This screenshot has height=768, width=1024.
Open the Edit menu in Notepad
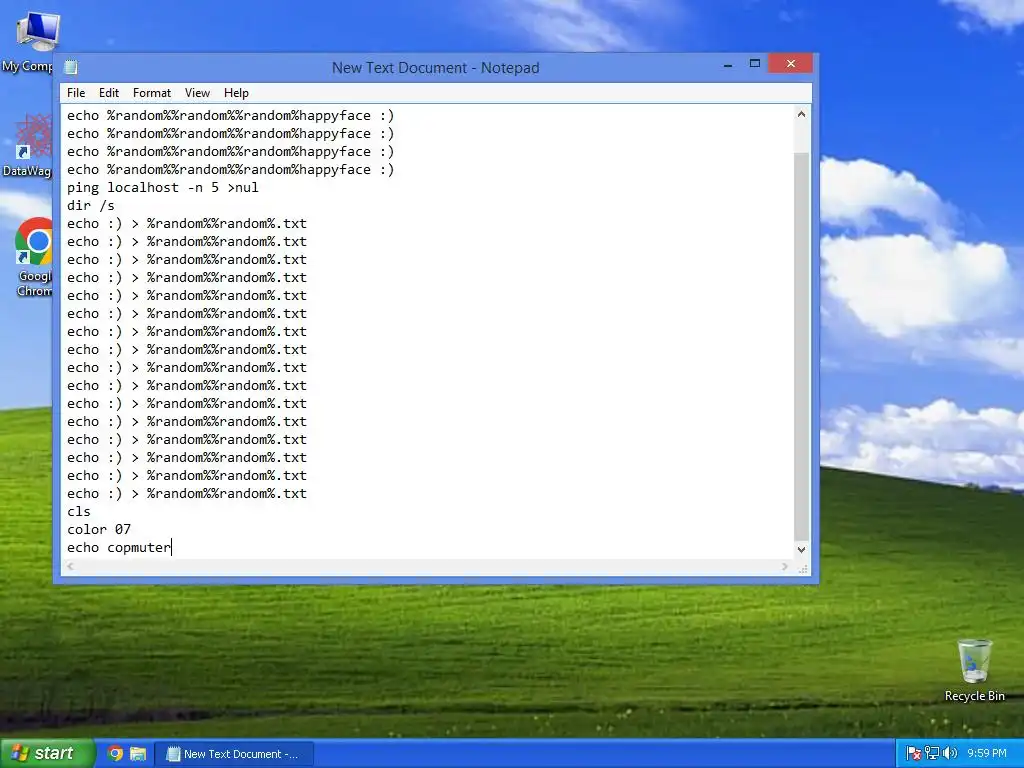pyautogui.click(x=108, y=93)
